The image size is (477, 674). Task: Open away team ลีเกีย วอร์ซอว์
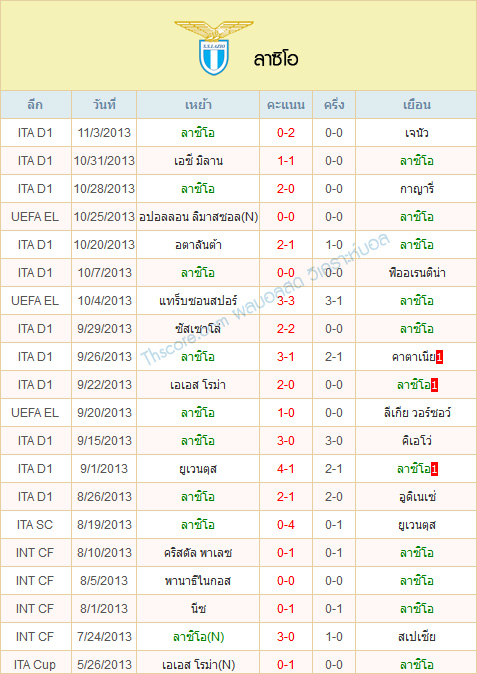[x=416, y=413]
